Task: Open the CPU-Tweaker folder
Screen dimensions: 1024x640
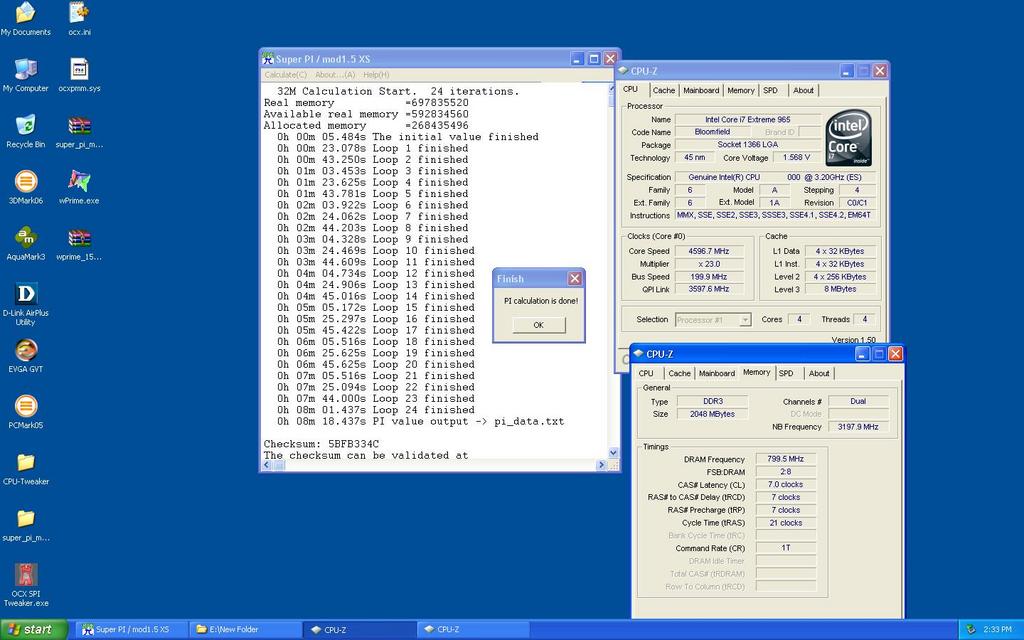Action: coord(25,462)
